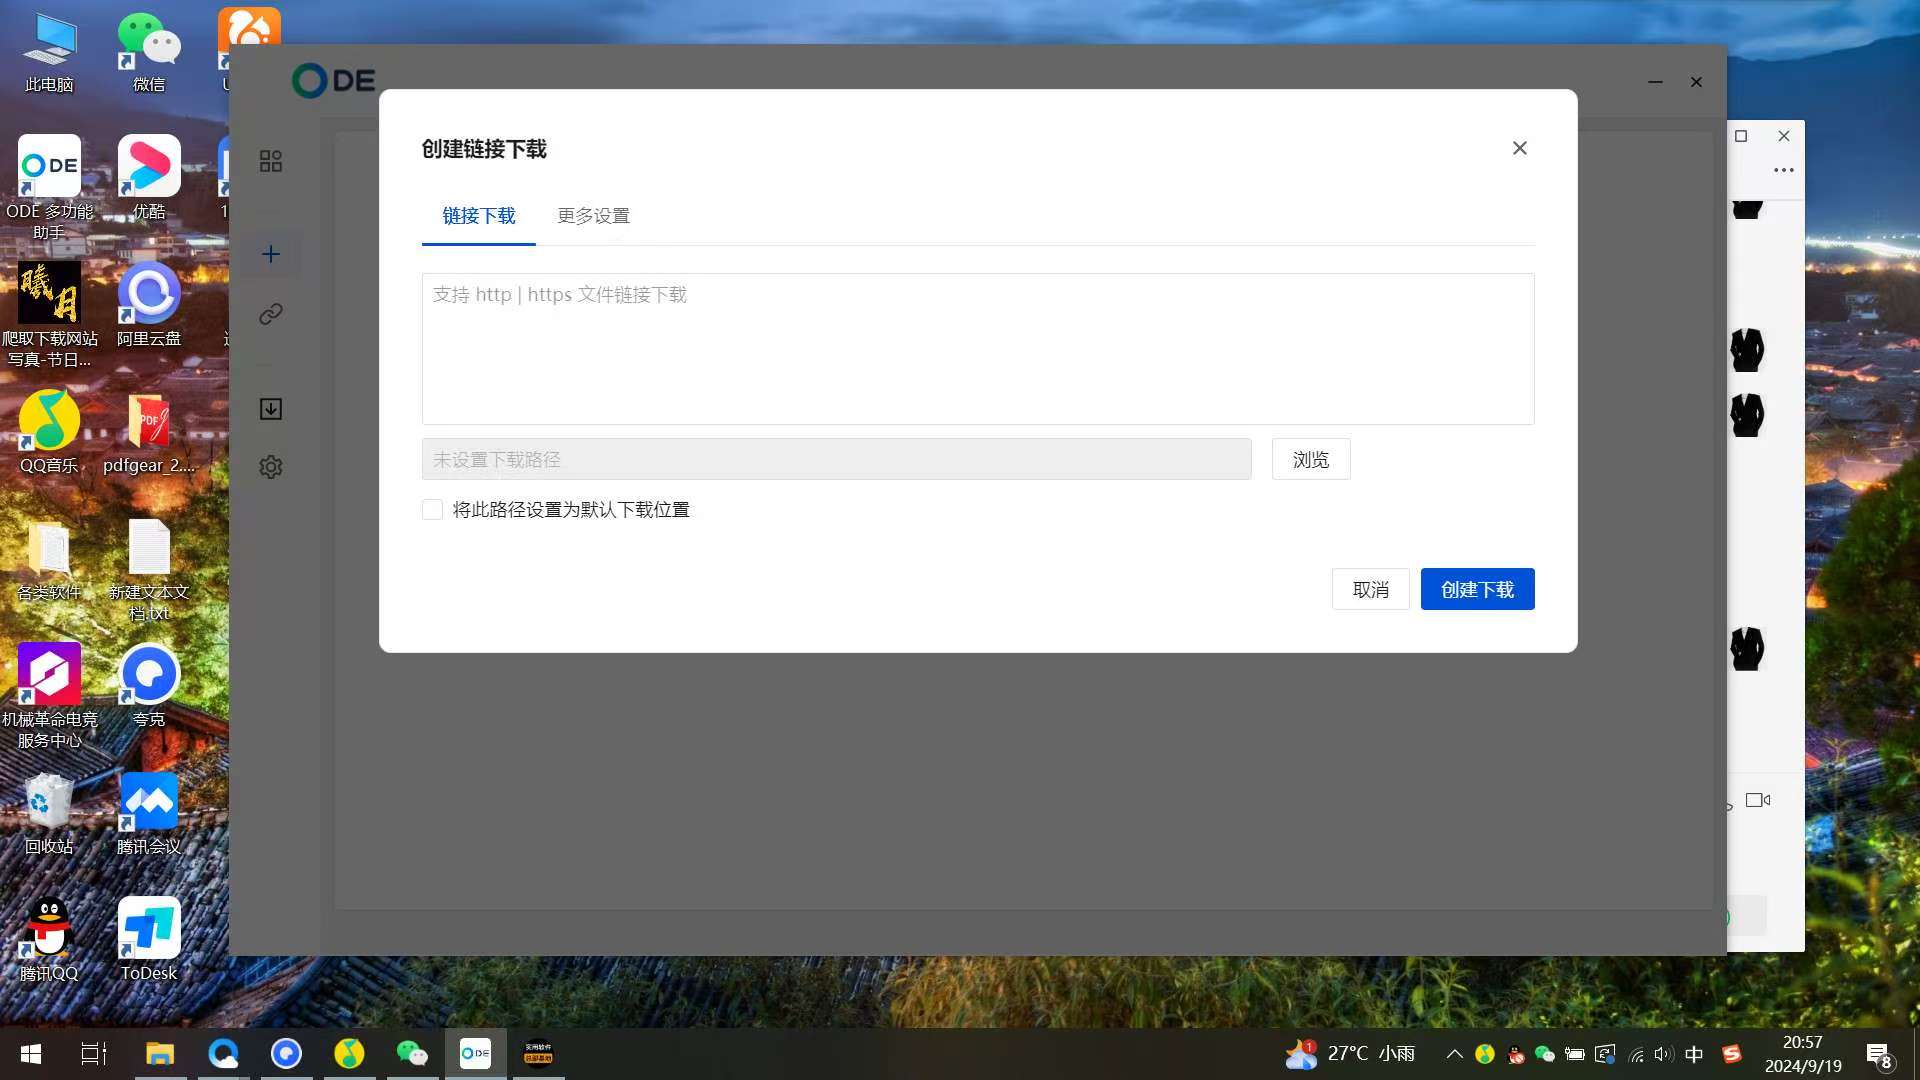Close the 创建链接下载 dialog with X
Screen dimensions: 1920x1080
pos(1519,148)
